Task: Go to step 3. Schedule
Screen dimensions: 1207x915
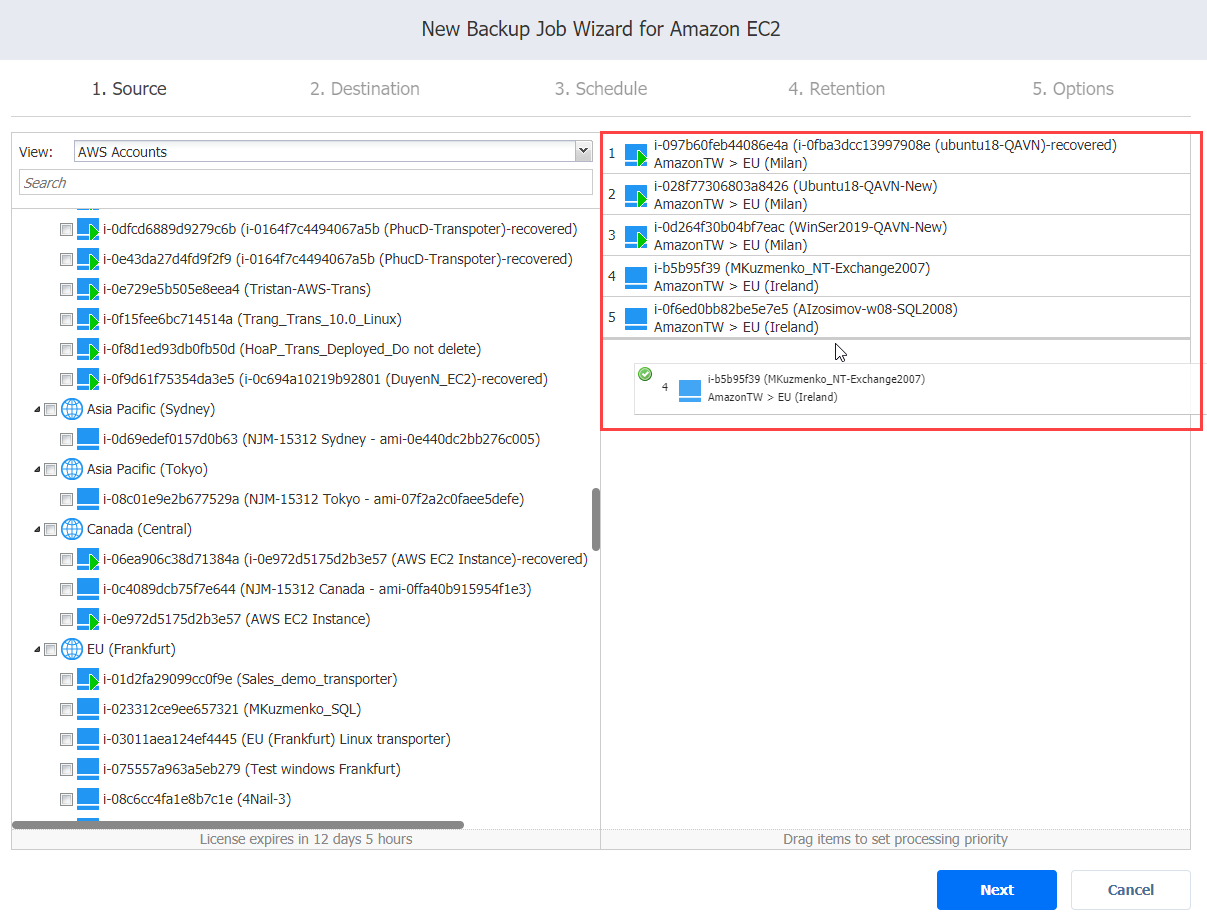Action: (601, 89)
